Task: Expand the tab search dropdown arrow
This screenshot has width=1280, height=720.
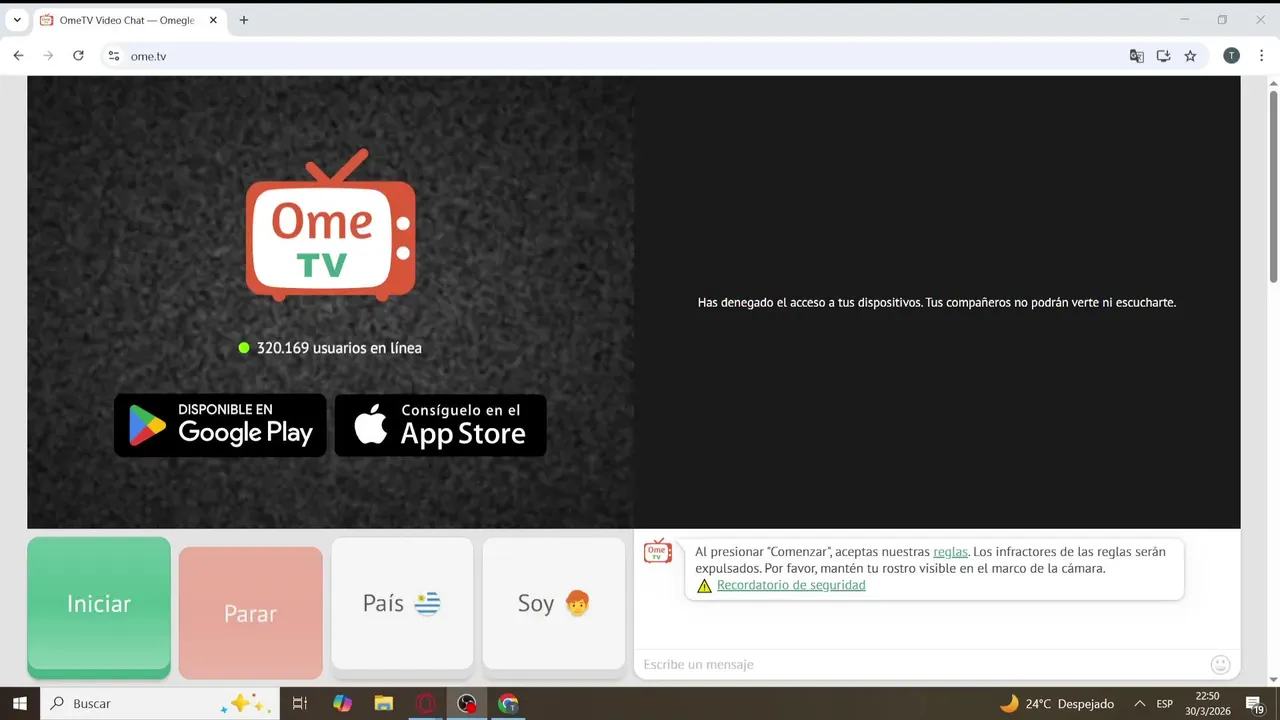Action: tap(17, 20)
